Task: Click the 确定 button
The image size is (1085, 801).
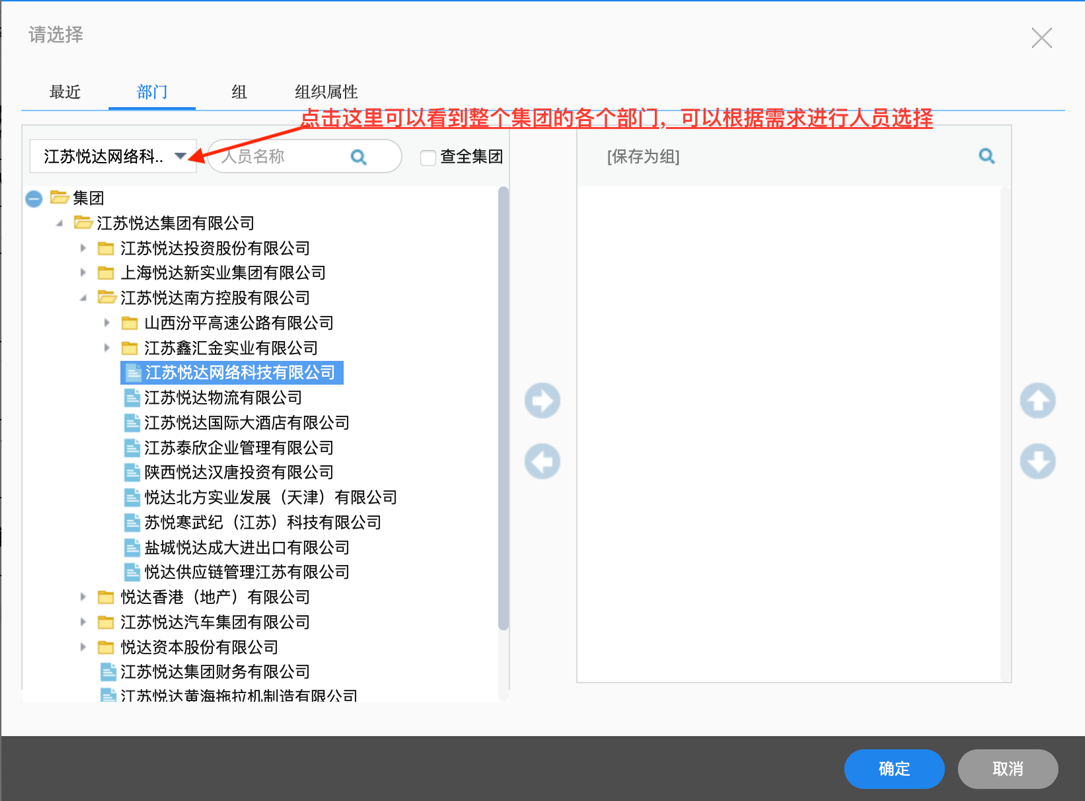Action: tap(894, 768)
